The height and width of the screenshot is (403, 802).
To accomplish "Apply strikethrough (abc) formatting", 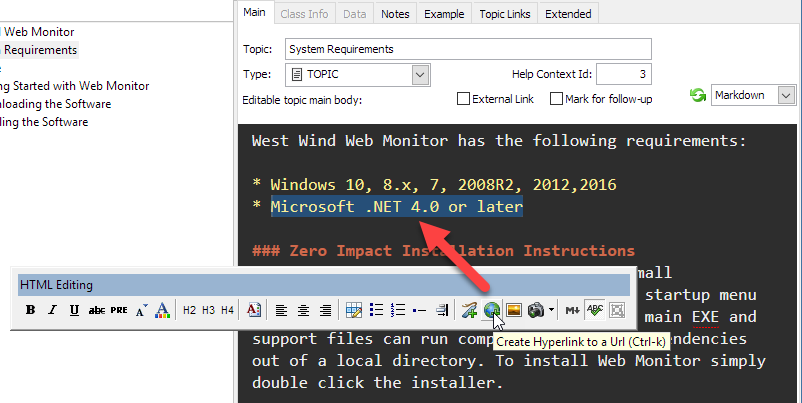I will [97, 310].
